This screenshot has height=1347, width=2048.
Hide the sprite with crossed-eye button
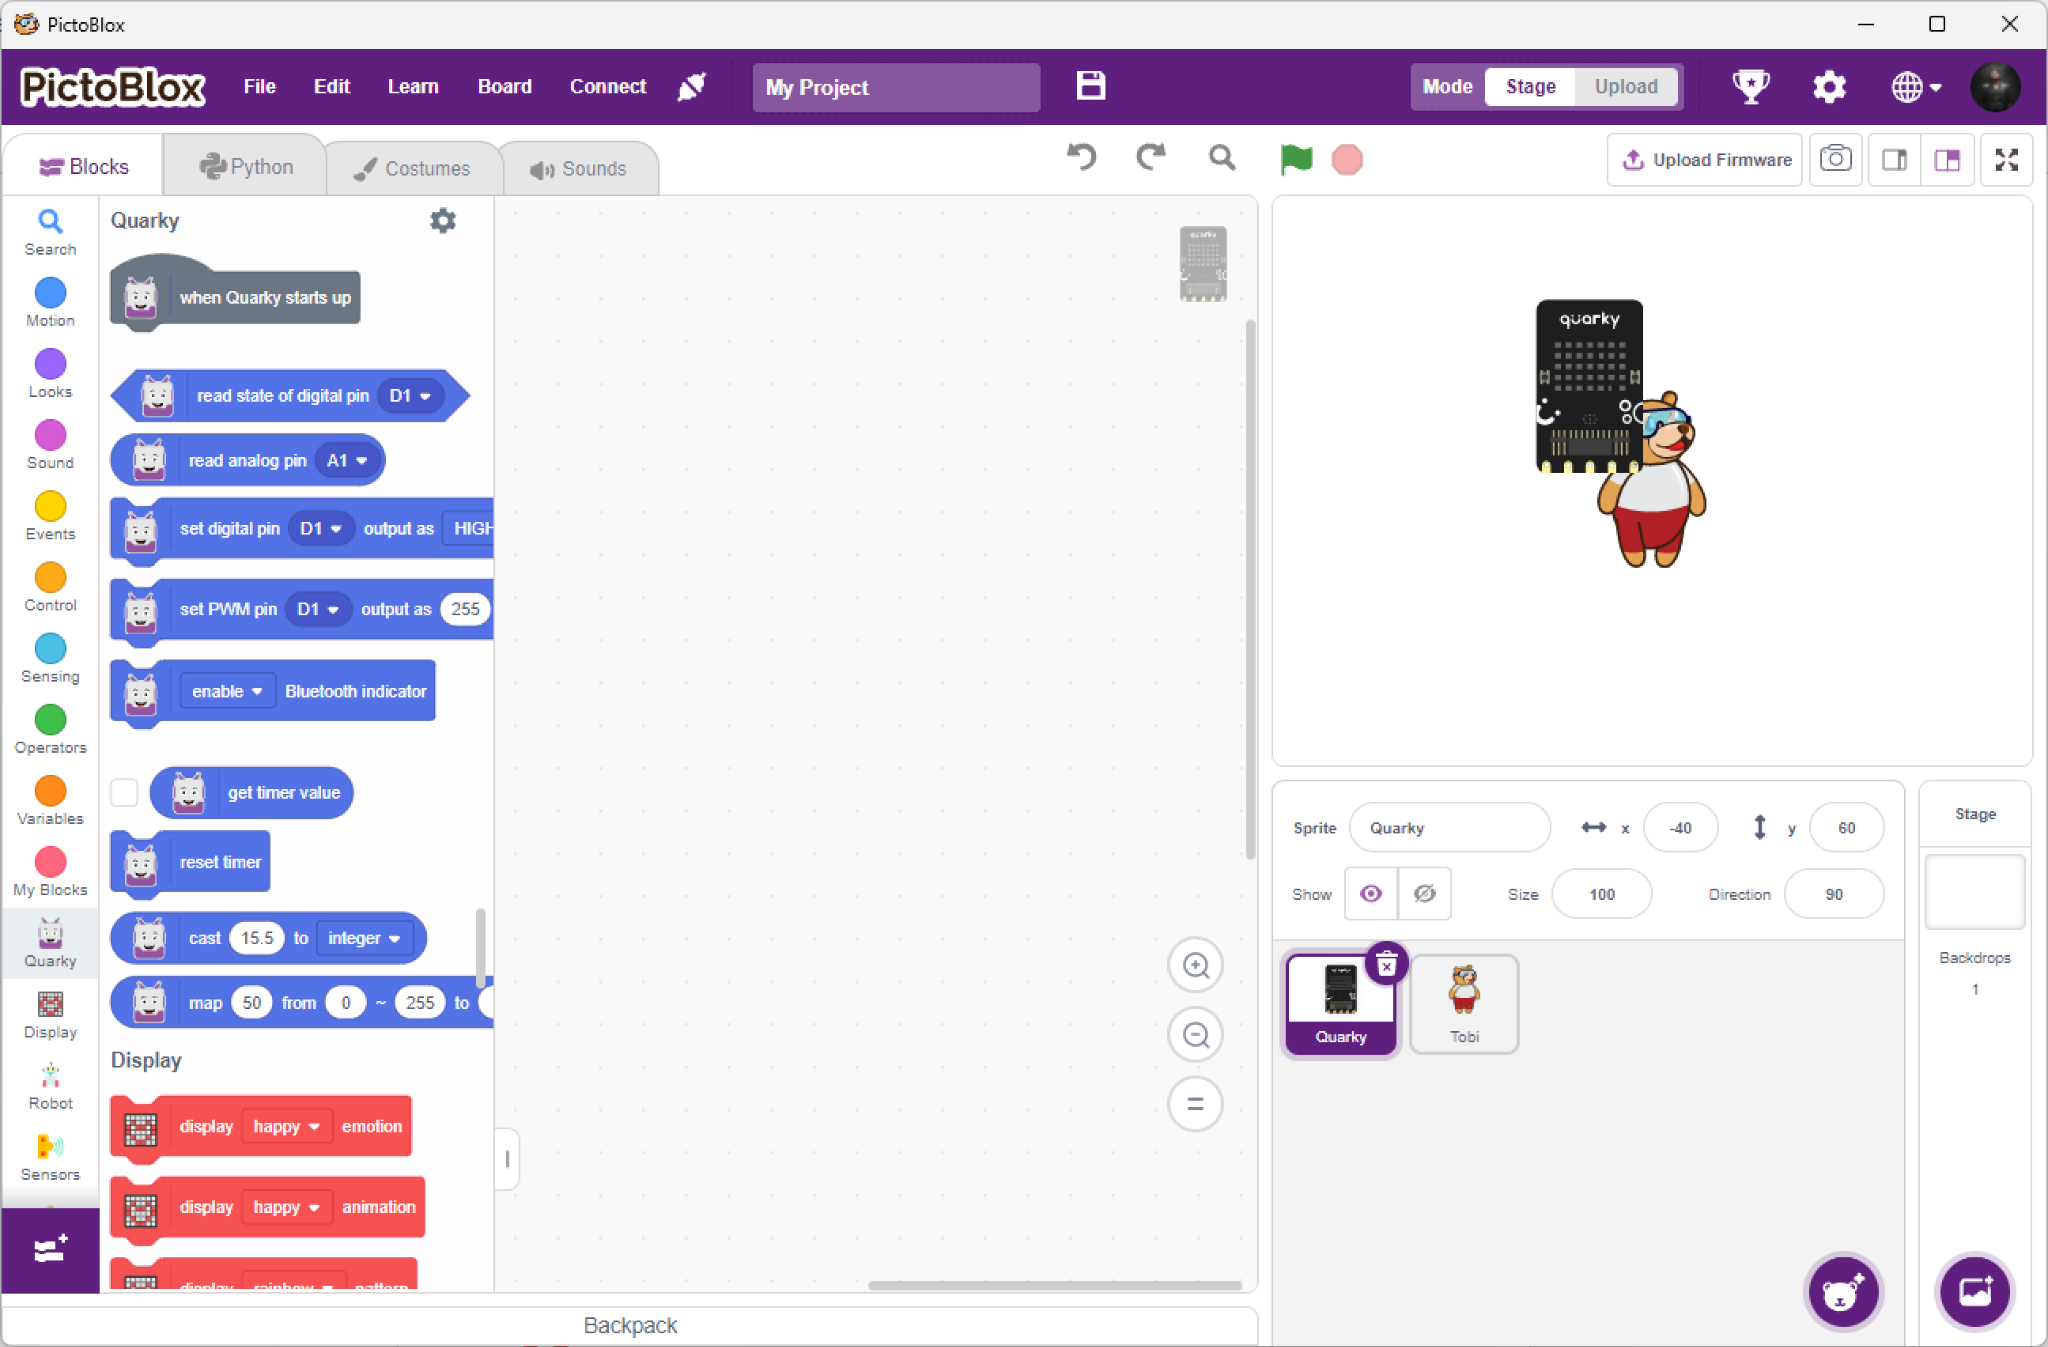coord(1424,893)
